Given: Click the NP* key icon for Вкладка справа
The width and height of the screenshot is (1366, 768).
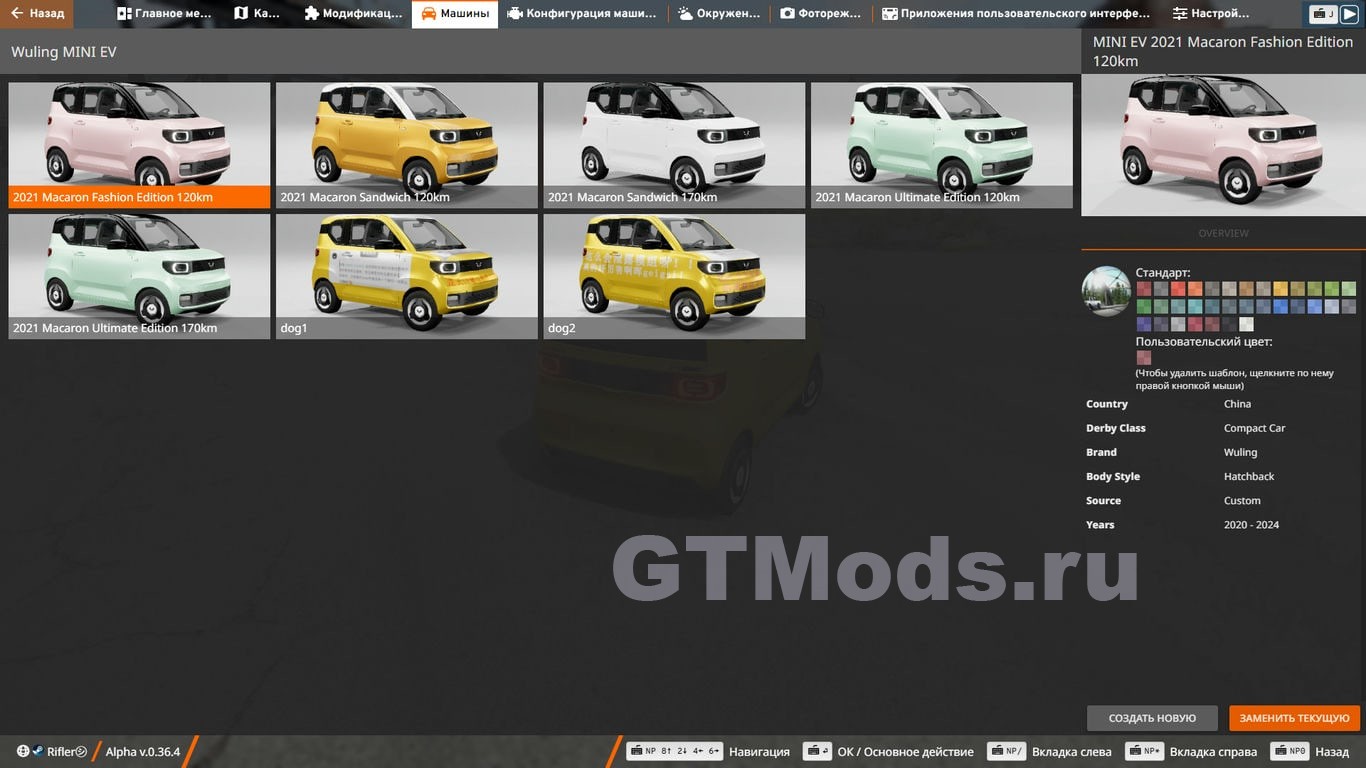Looking at the screenshot, I should click(1145, 751).
